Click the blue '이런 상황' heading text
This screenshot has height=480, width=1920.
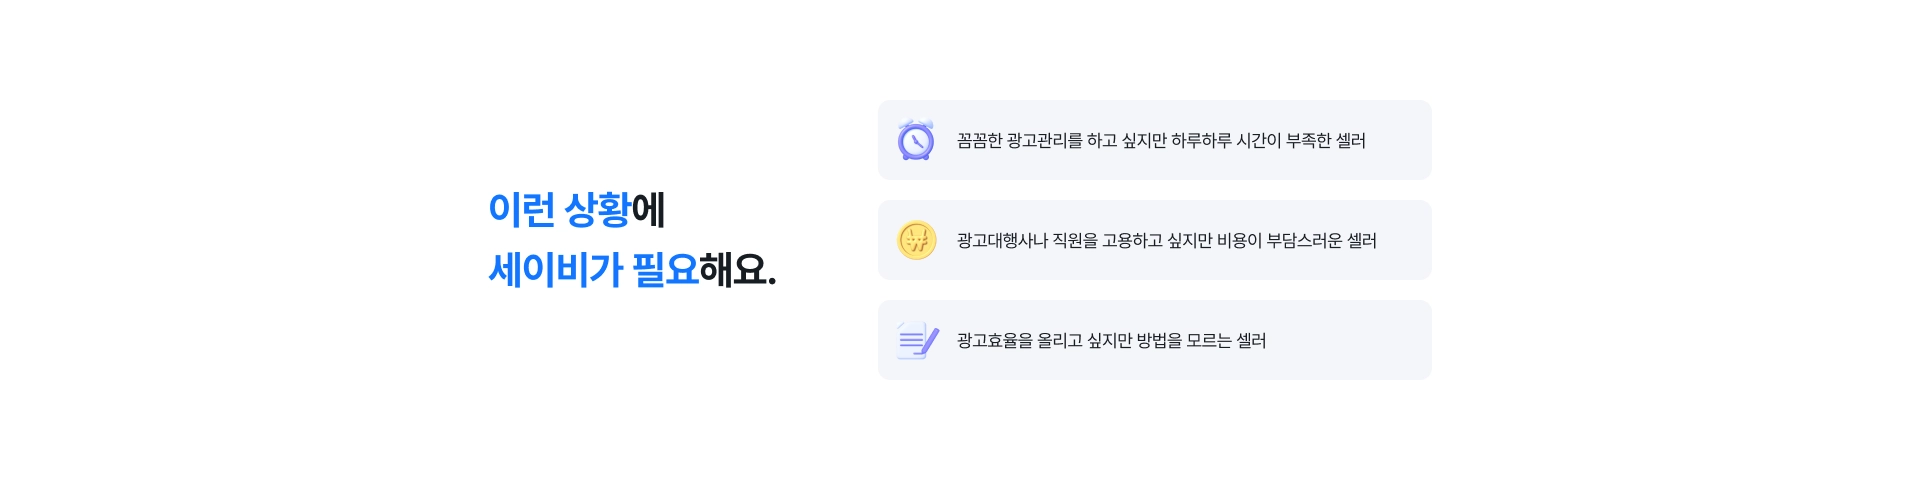click(559, 209)
